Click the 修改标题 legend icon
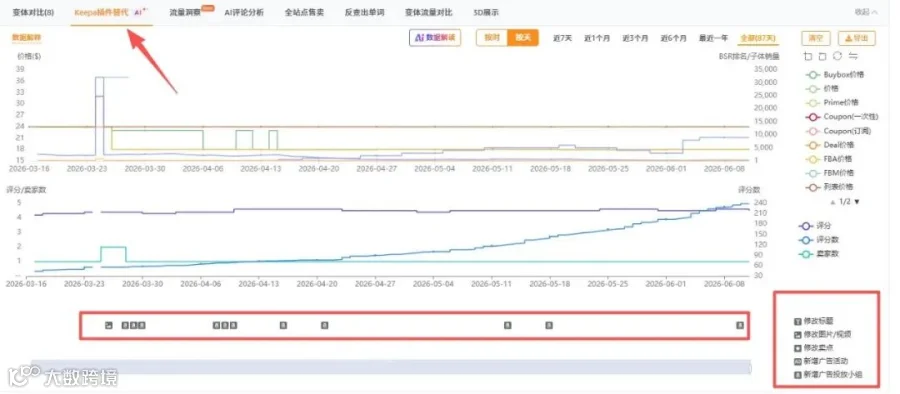Screen dimensions: 900x394 797,321
